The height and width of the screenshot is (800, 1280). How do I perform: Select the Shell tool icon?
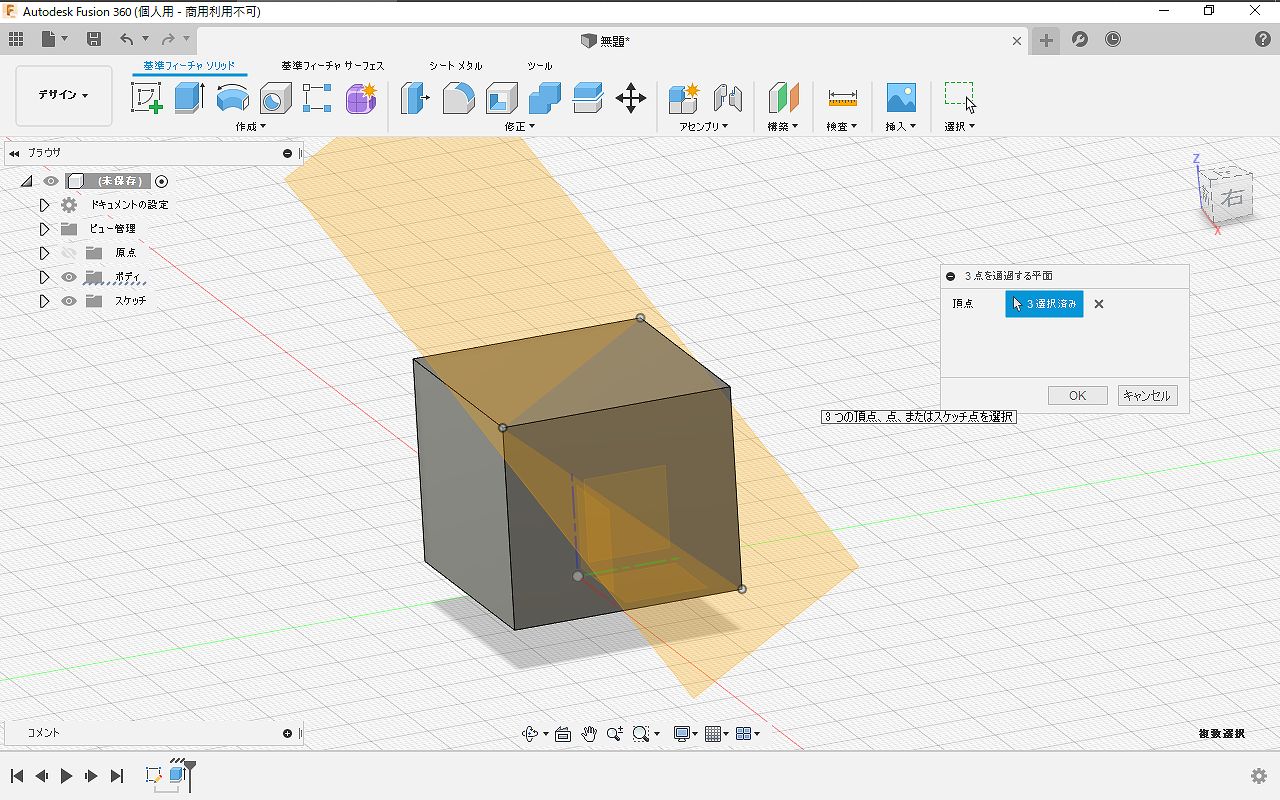coord(501,98)
